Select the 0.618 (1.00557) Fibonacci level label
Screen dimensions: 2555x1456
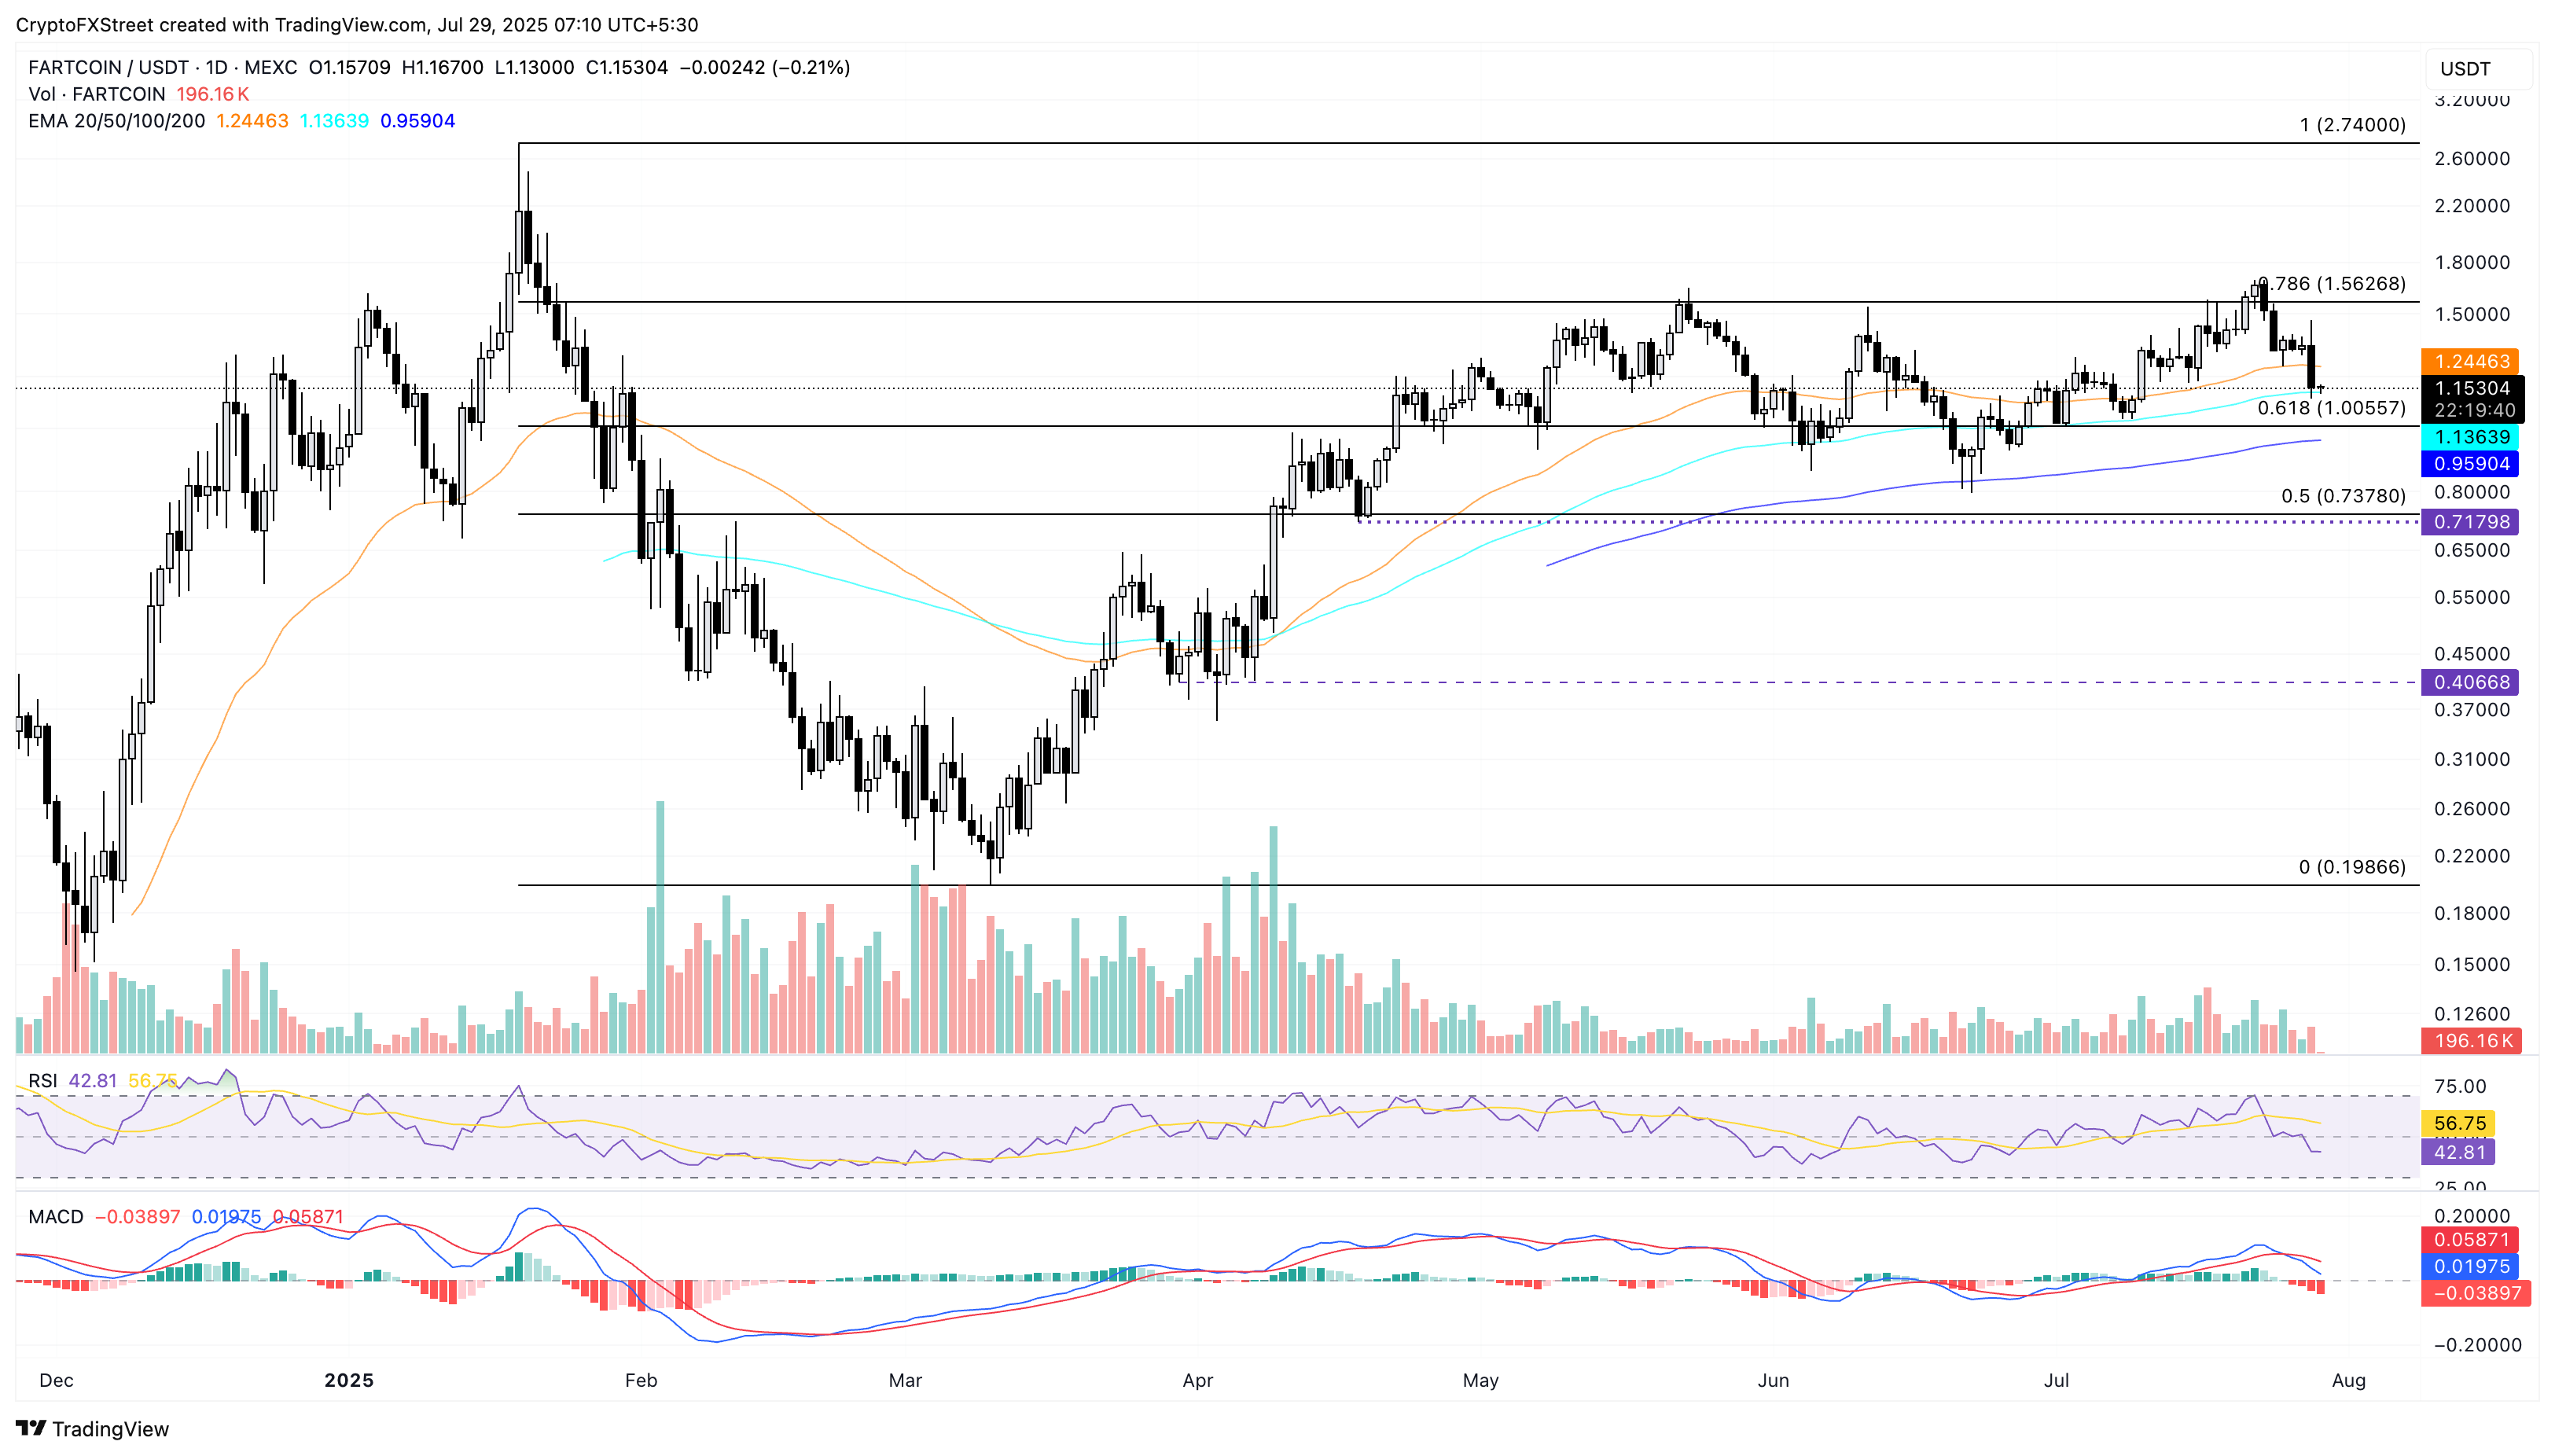[2330, 408]
